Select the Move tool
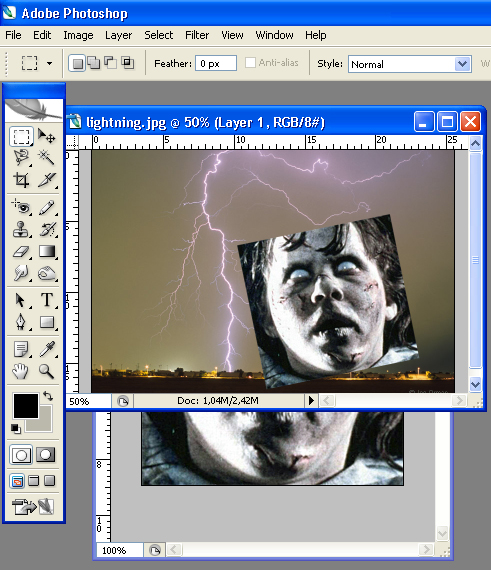Screen dimensions: 491x570 pos(47,137)
